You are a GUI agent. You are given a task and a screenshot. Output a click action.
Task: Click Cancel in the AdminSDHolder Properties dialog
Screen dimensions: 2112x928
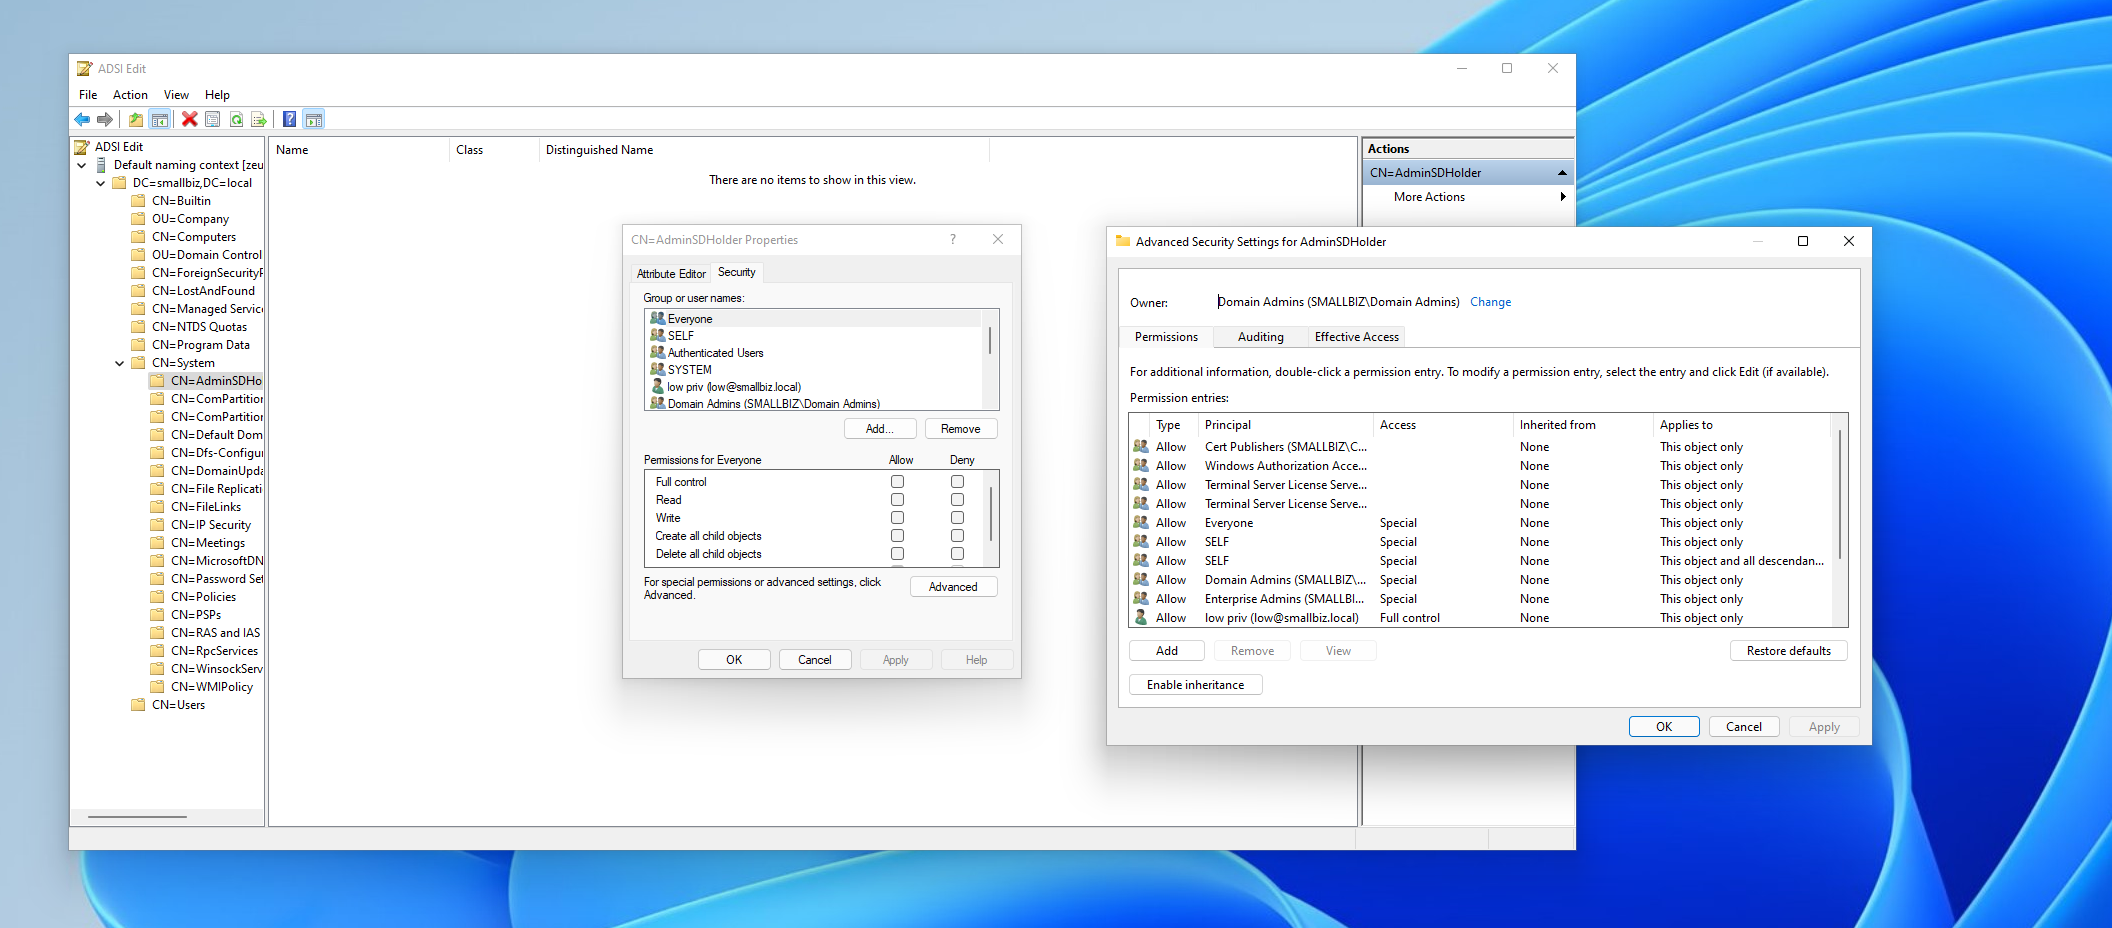click(x=814, y=660)
